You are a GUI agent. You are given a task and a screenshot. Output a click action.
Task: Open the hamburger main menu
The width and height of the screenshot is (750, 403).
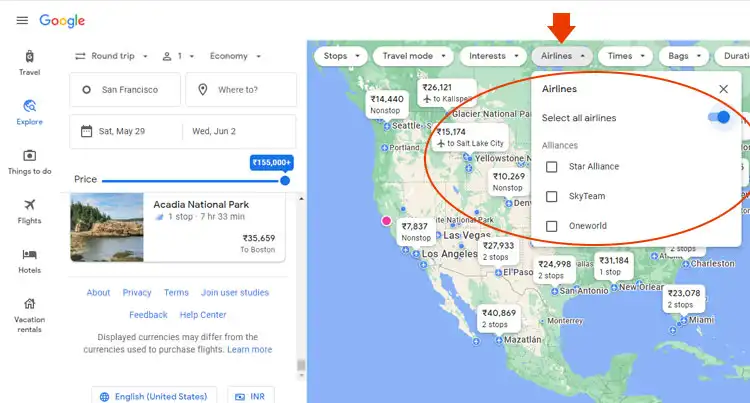pyautogui.click(x=22, y=21)
